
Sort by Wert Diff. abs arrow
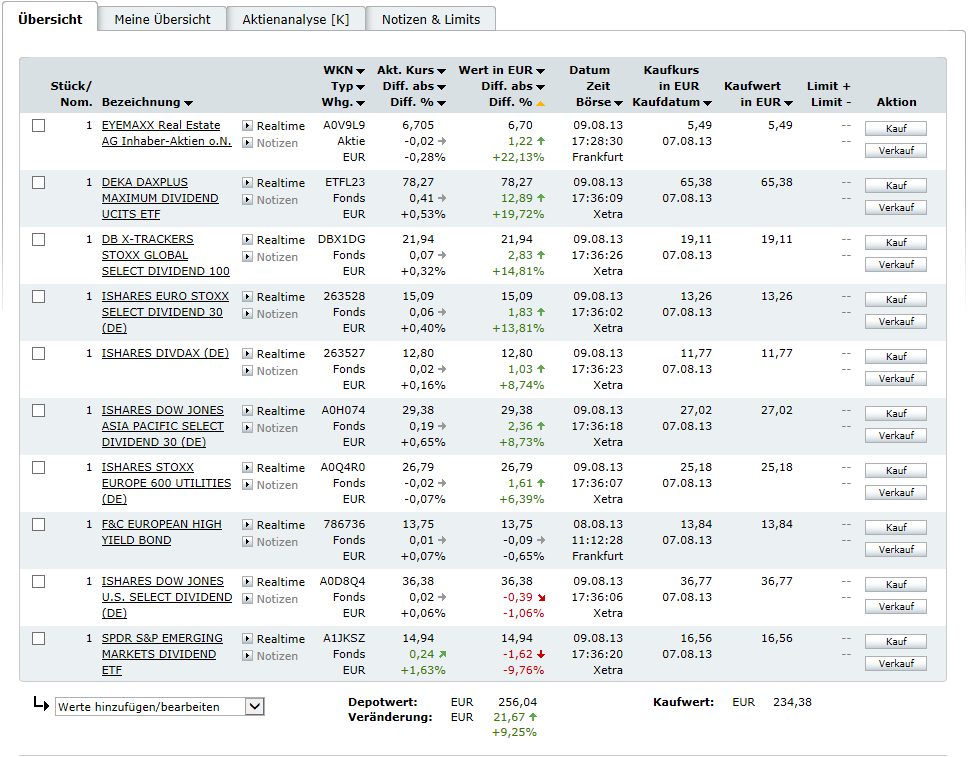(x=541, y=87)
